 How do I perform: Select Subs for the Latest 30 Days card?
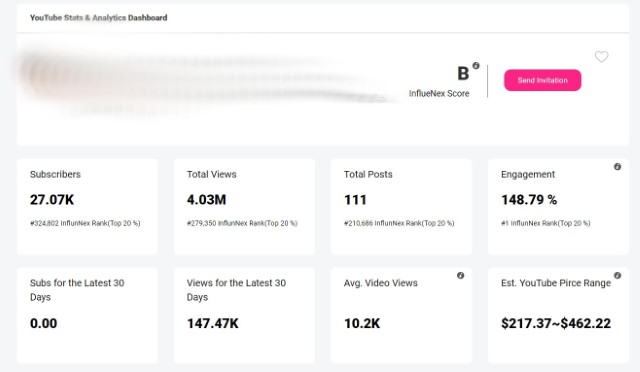(x=87, y=315)
